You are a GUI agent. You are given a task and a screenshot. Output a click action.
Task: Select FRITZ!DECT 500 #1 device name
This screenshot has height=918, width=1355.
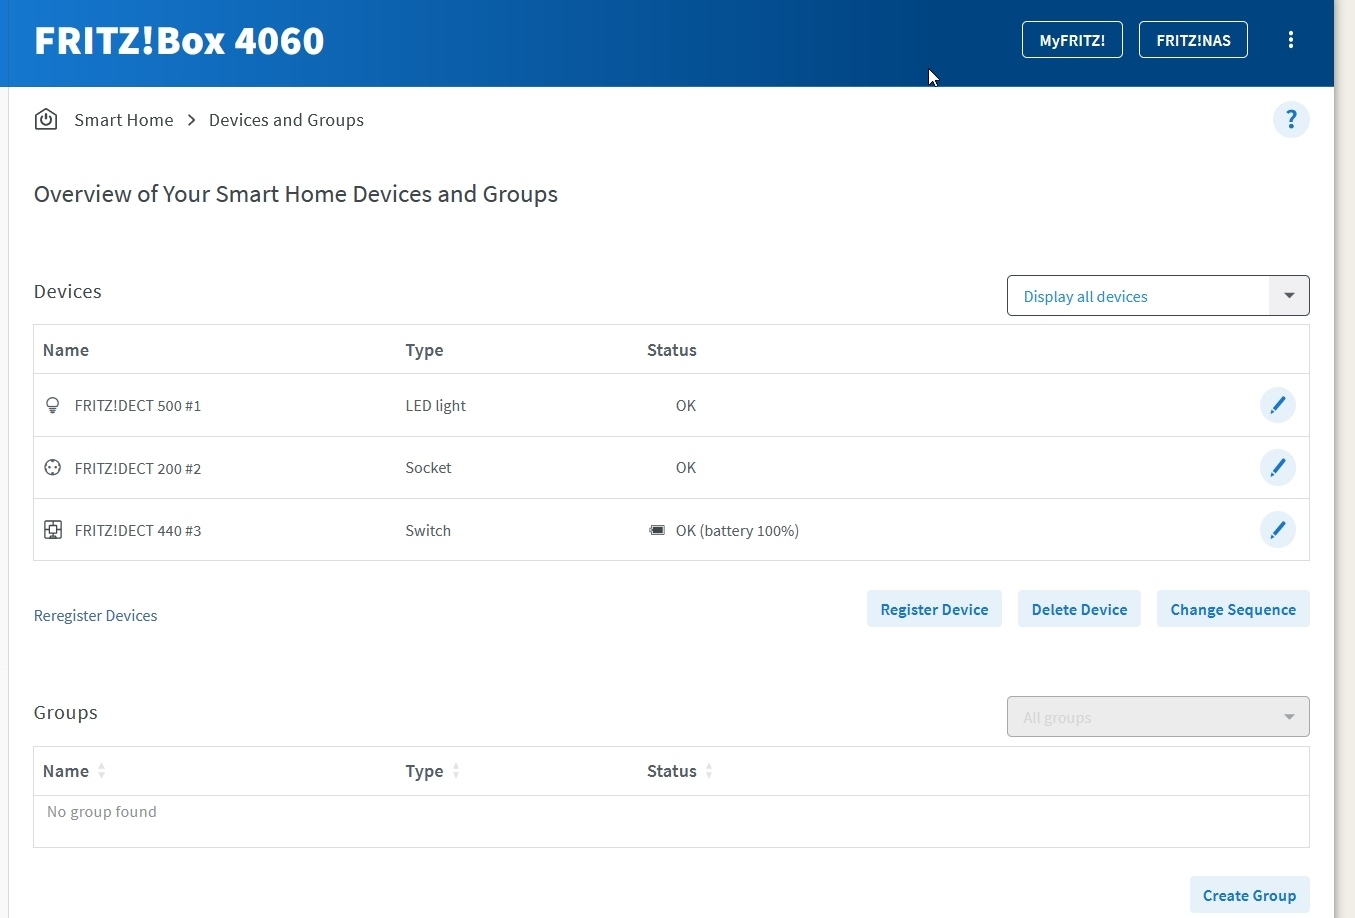pos(138,406)
